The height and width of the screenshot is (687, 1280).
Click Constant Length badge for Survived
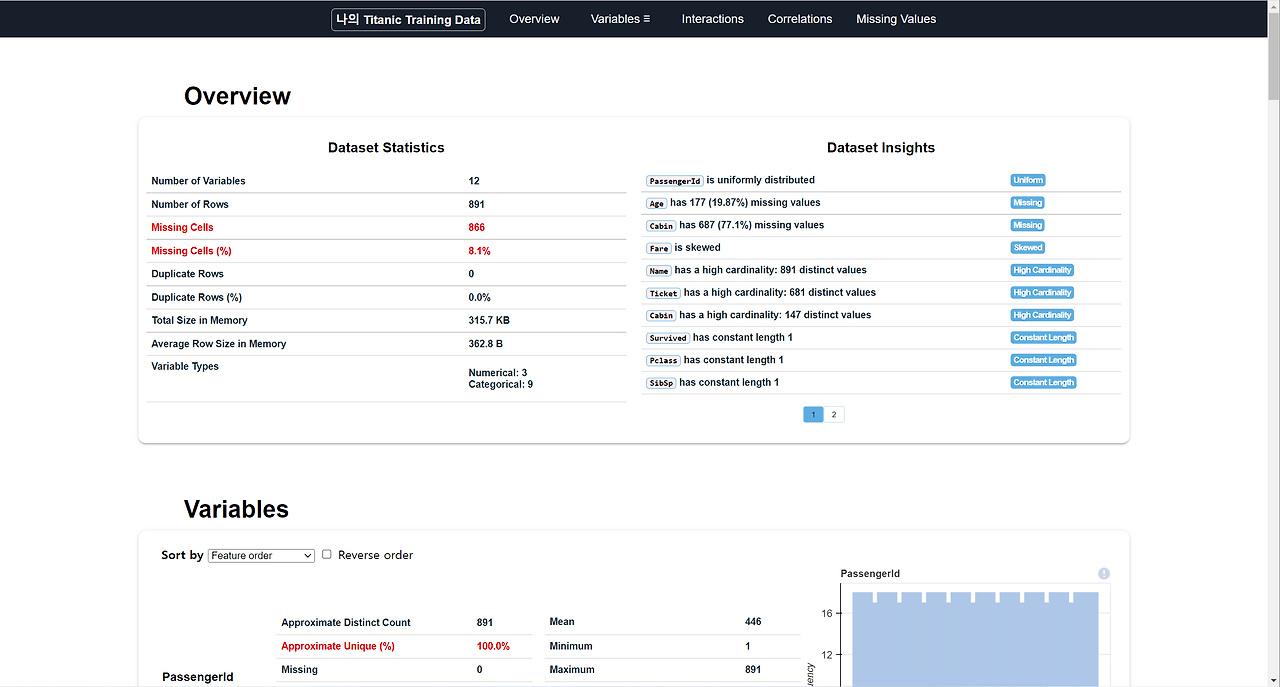tap(1043, 337)
